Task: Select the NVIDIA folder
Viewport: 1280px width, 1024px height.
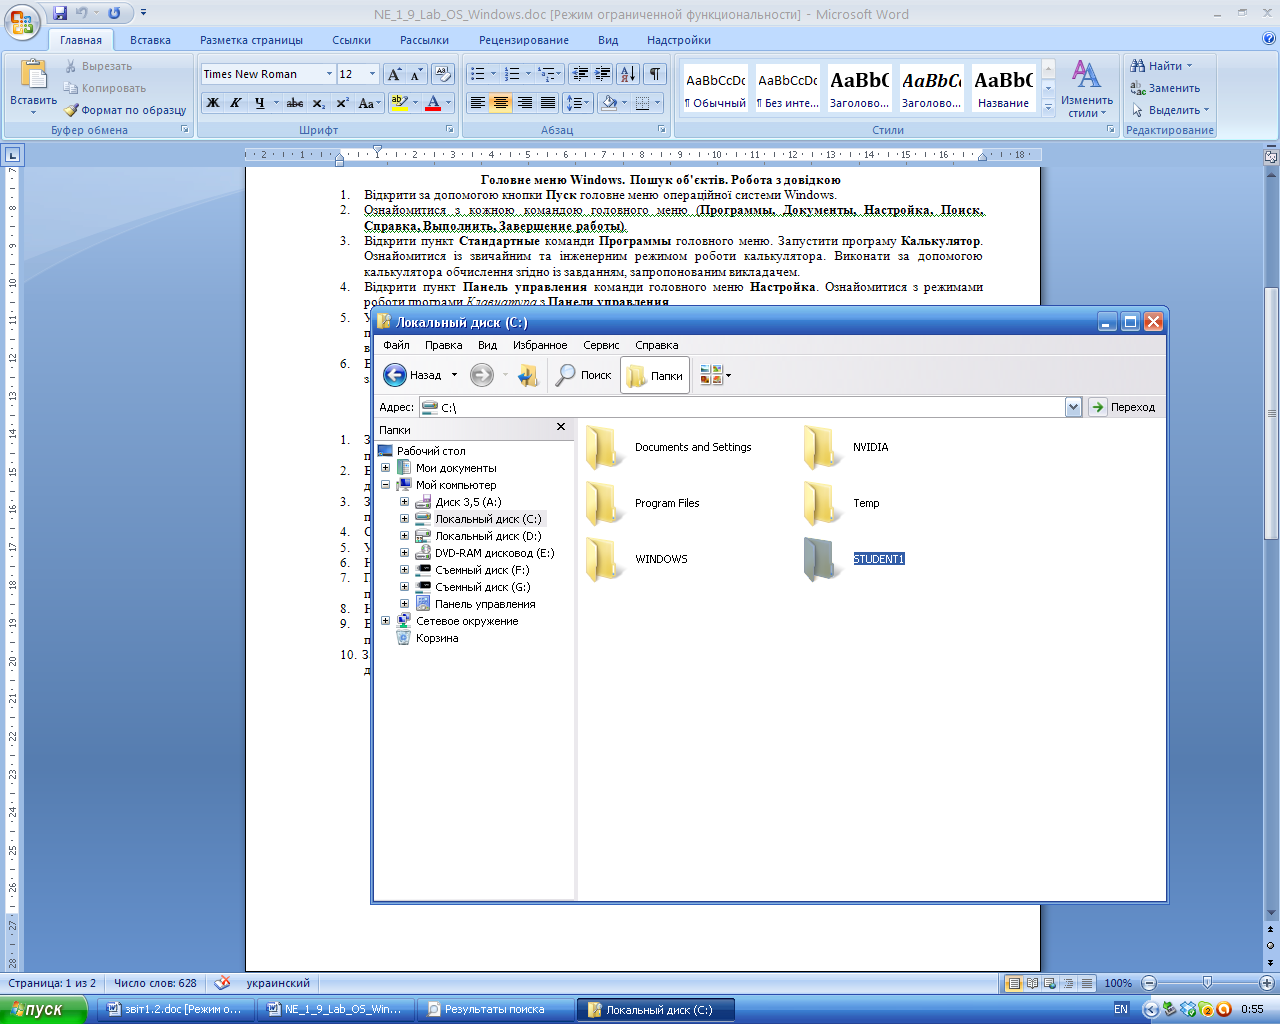Action: 845,447
